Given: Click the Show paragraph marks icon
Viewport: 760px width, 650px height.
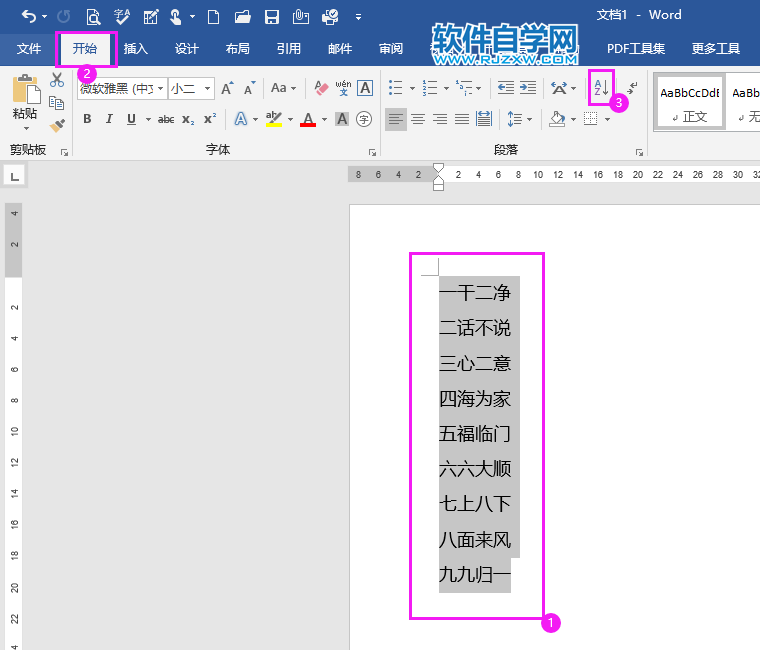Looking at the screenshot, I should [x=633, y=88].
